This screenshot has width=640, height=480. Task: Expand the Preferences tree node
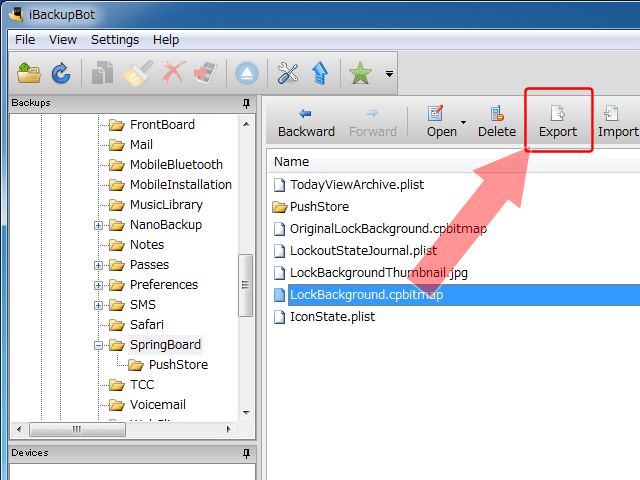pos(98,285)
